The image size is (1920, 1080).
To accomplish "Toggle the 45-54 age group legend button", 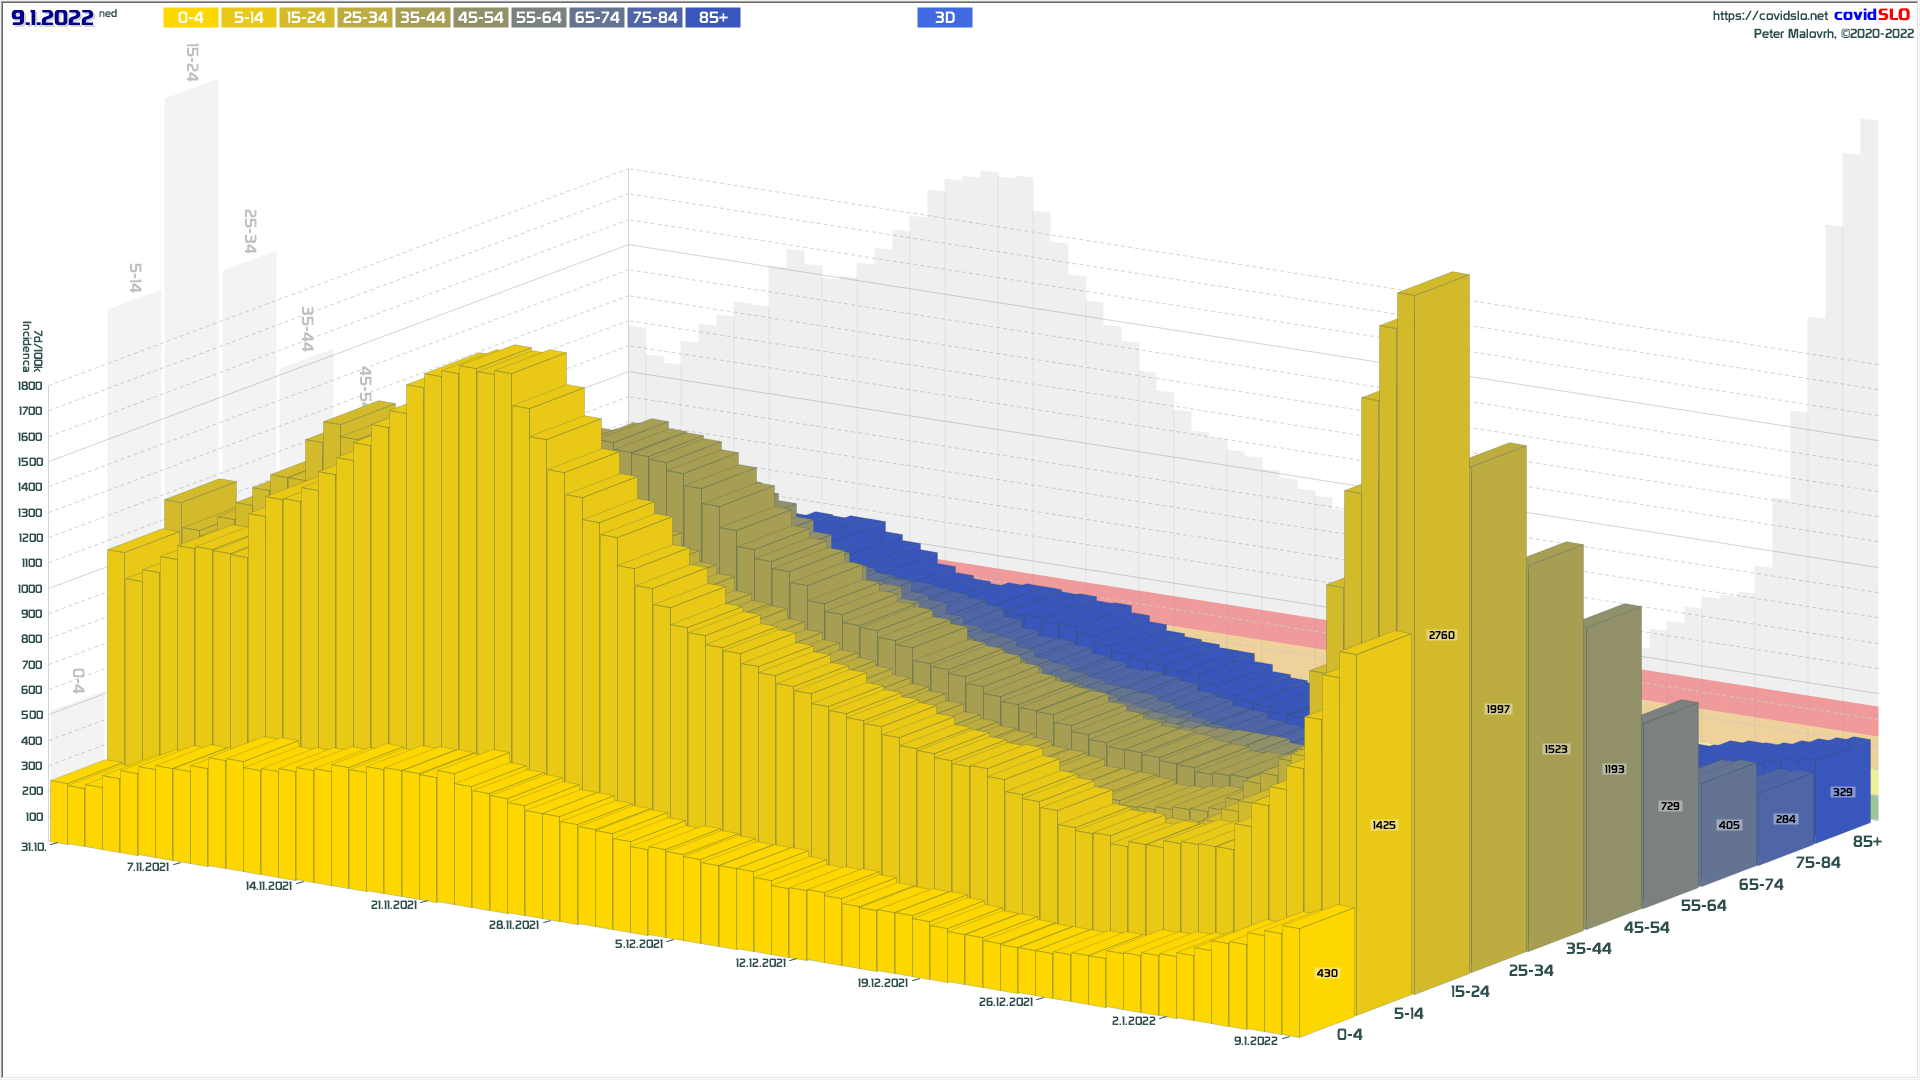I will tap(480, 18).
